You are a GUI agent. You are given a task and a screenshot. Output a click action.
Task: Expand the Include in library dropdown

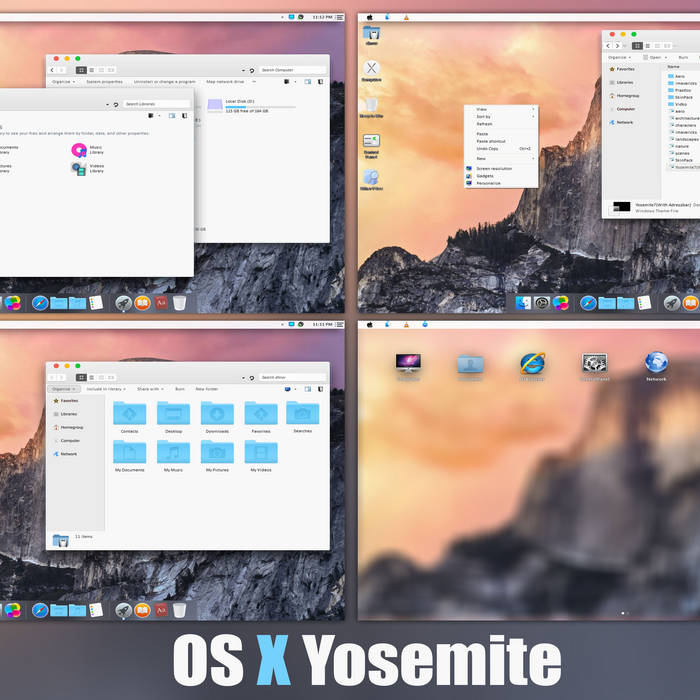click(106, 389)
